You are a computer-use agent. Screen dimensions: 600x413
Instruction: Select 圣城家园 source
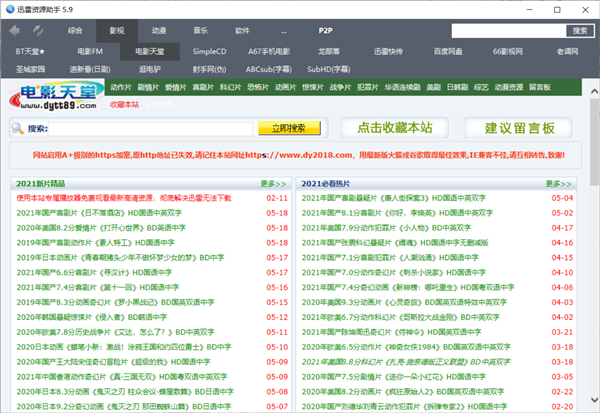tap(30, 69)
